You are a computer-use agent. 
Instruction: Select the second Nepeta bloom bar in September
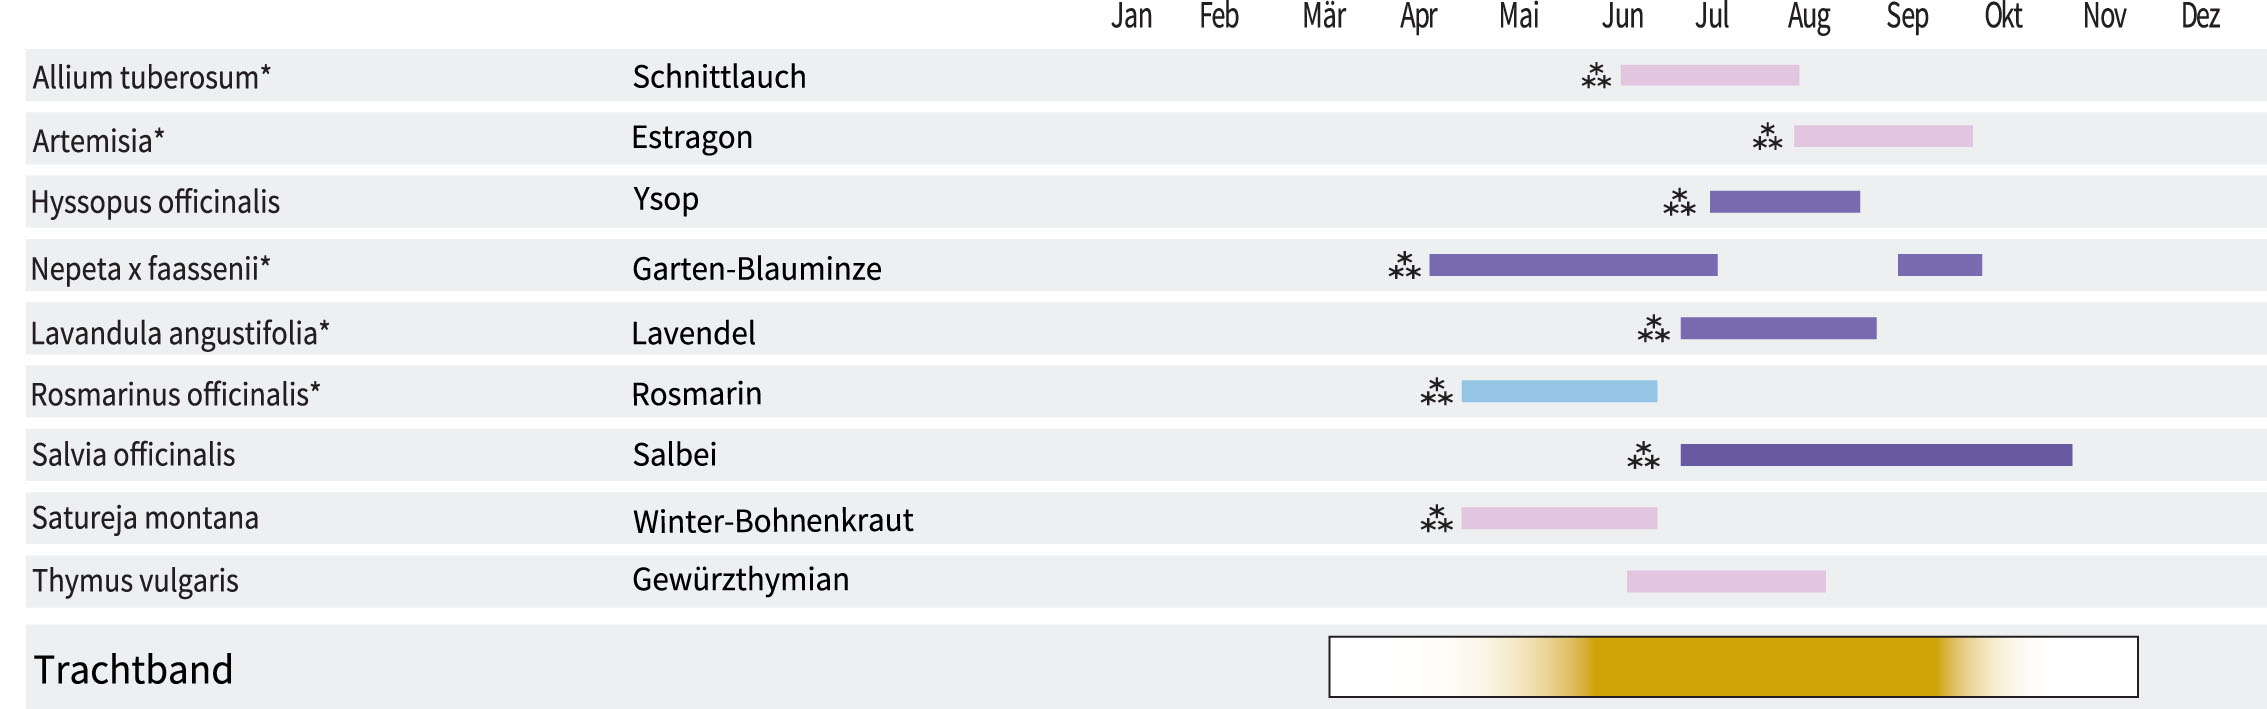point(1939,265)
